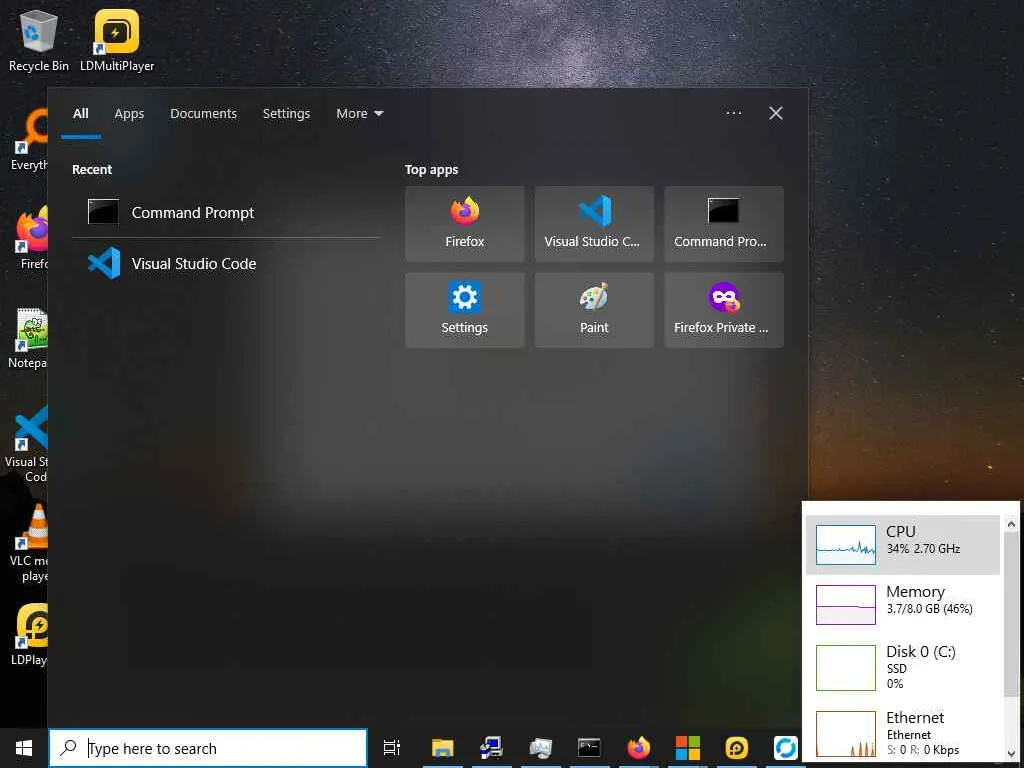Open LDPlayer yellow taskbar icon
The width and height of the screenshot is (1024, 768).
click(737, 748)
